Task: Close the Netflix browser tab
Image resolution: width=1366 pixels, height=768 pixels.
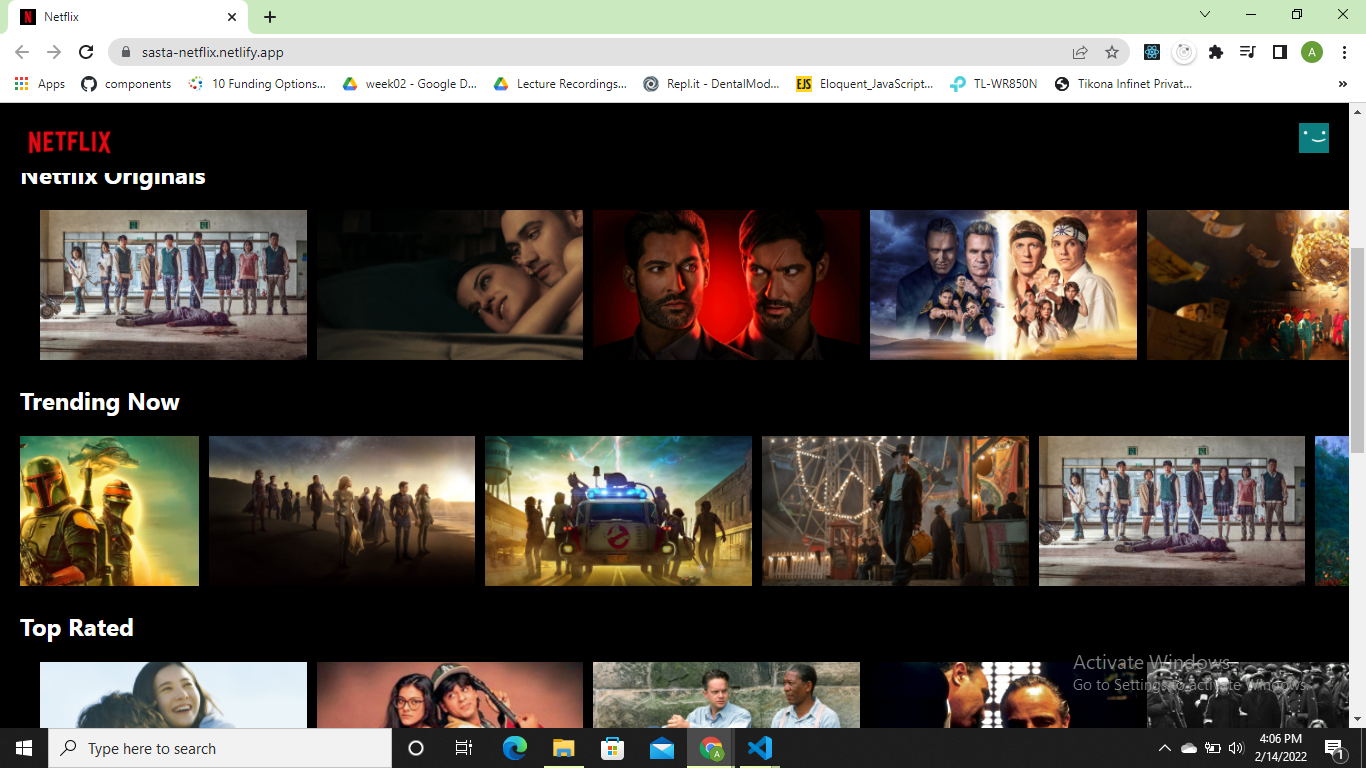Action: pos(232,17)
